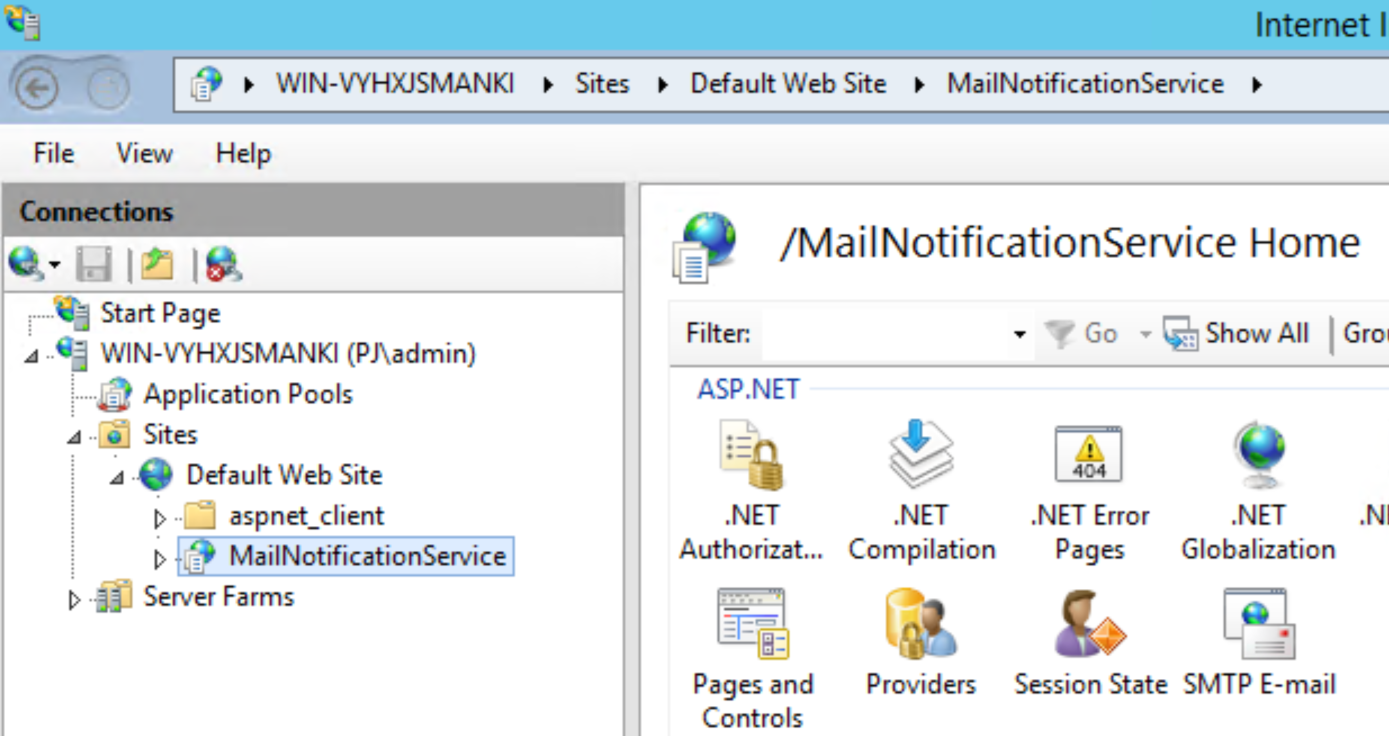
Task: Open the Go button dropdown arrow
Action: 1145,334
